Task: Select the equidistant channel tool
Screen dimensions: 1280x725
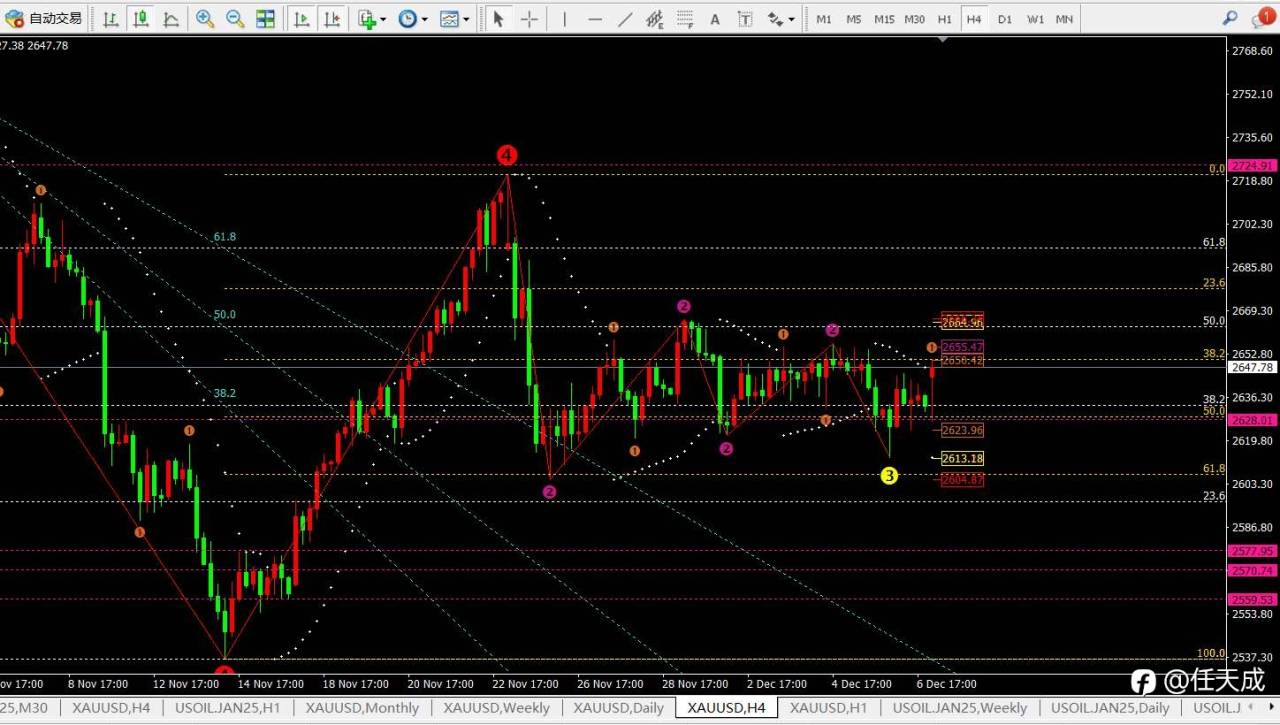Action: (655, 18)
